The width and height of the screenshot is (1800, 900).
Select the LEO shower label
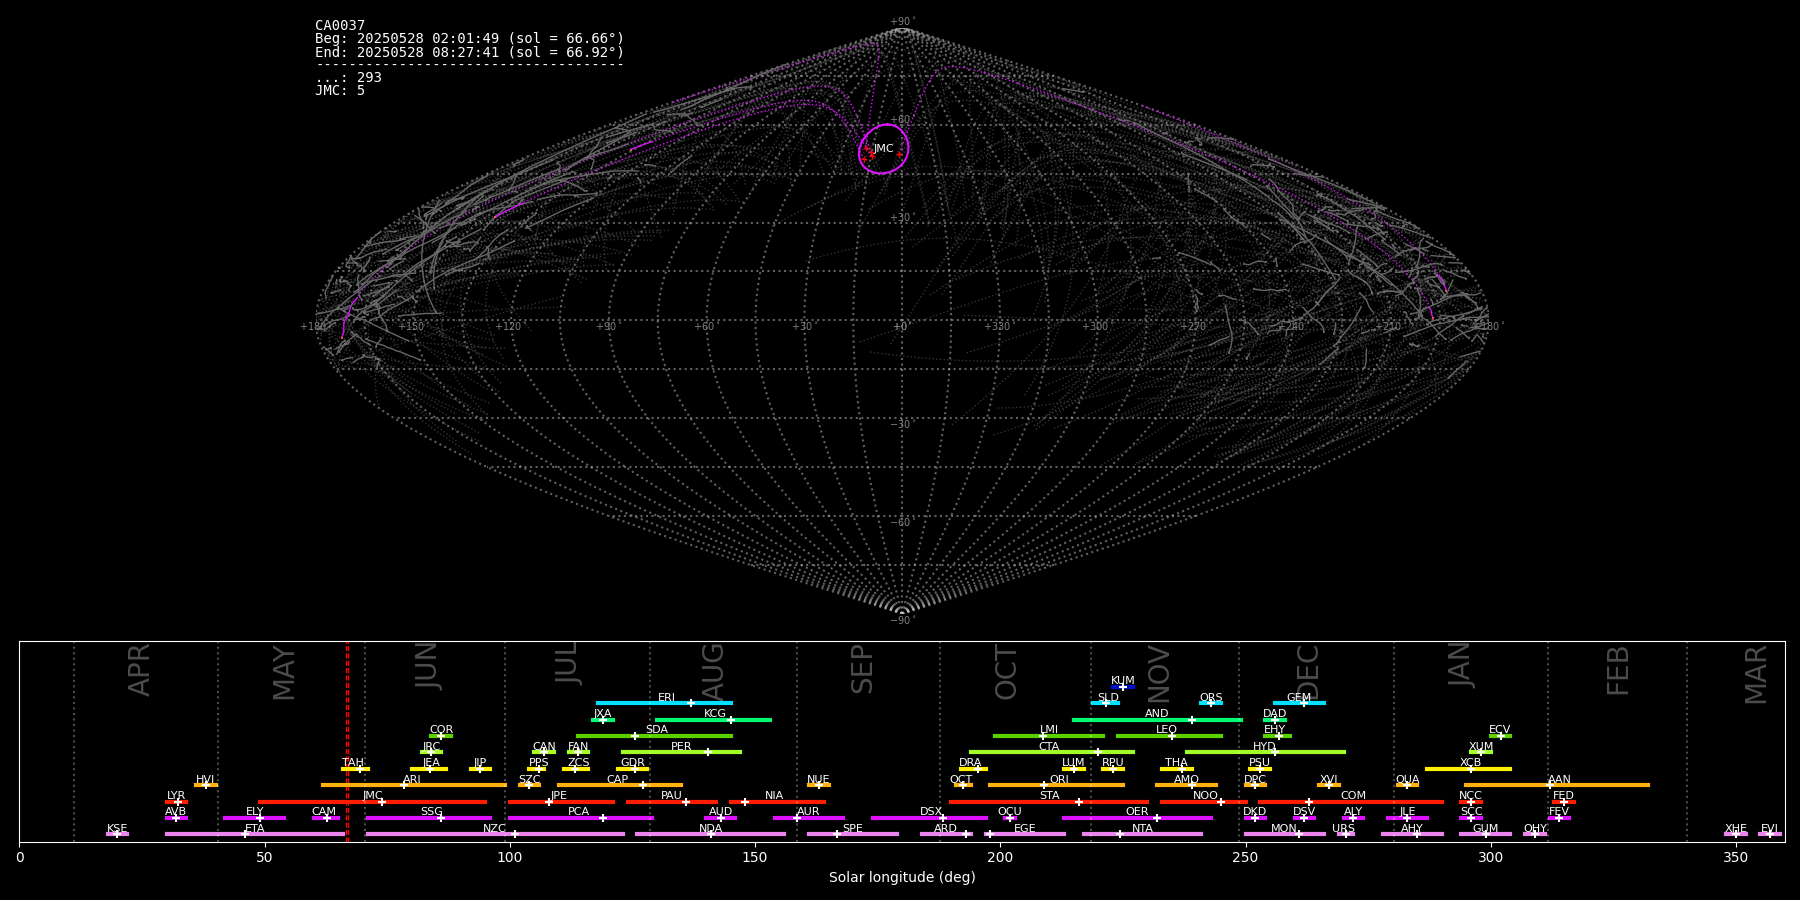click(1166, 730)
